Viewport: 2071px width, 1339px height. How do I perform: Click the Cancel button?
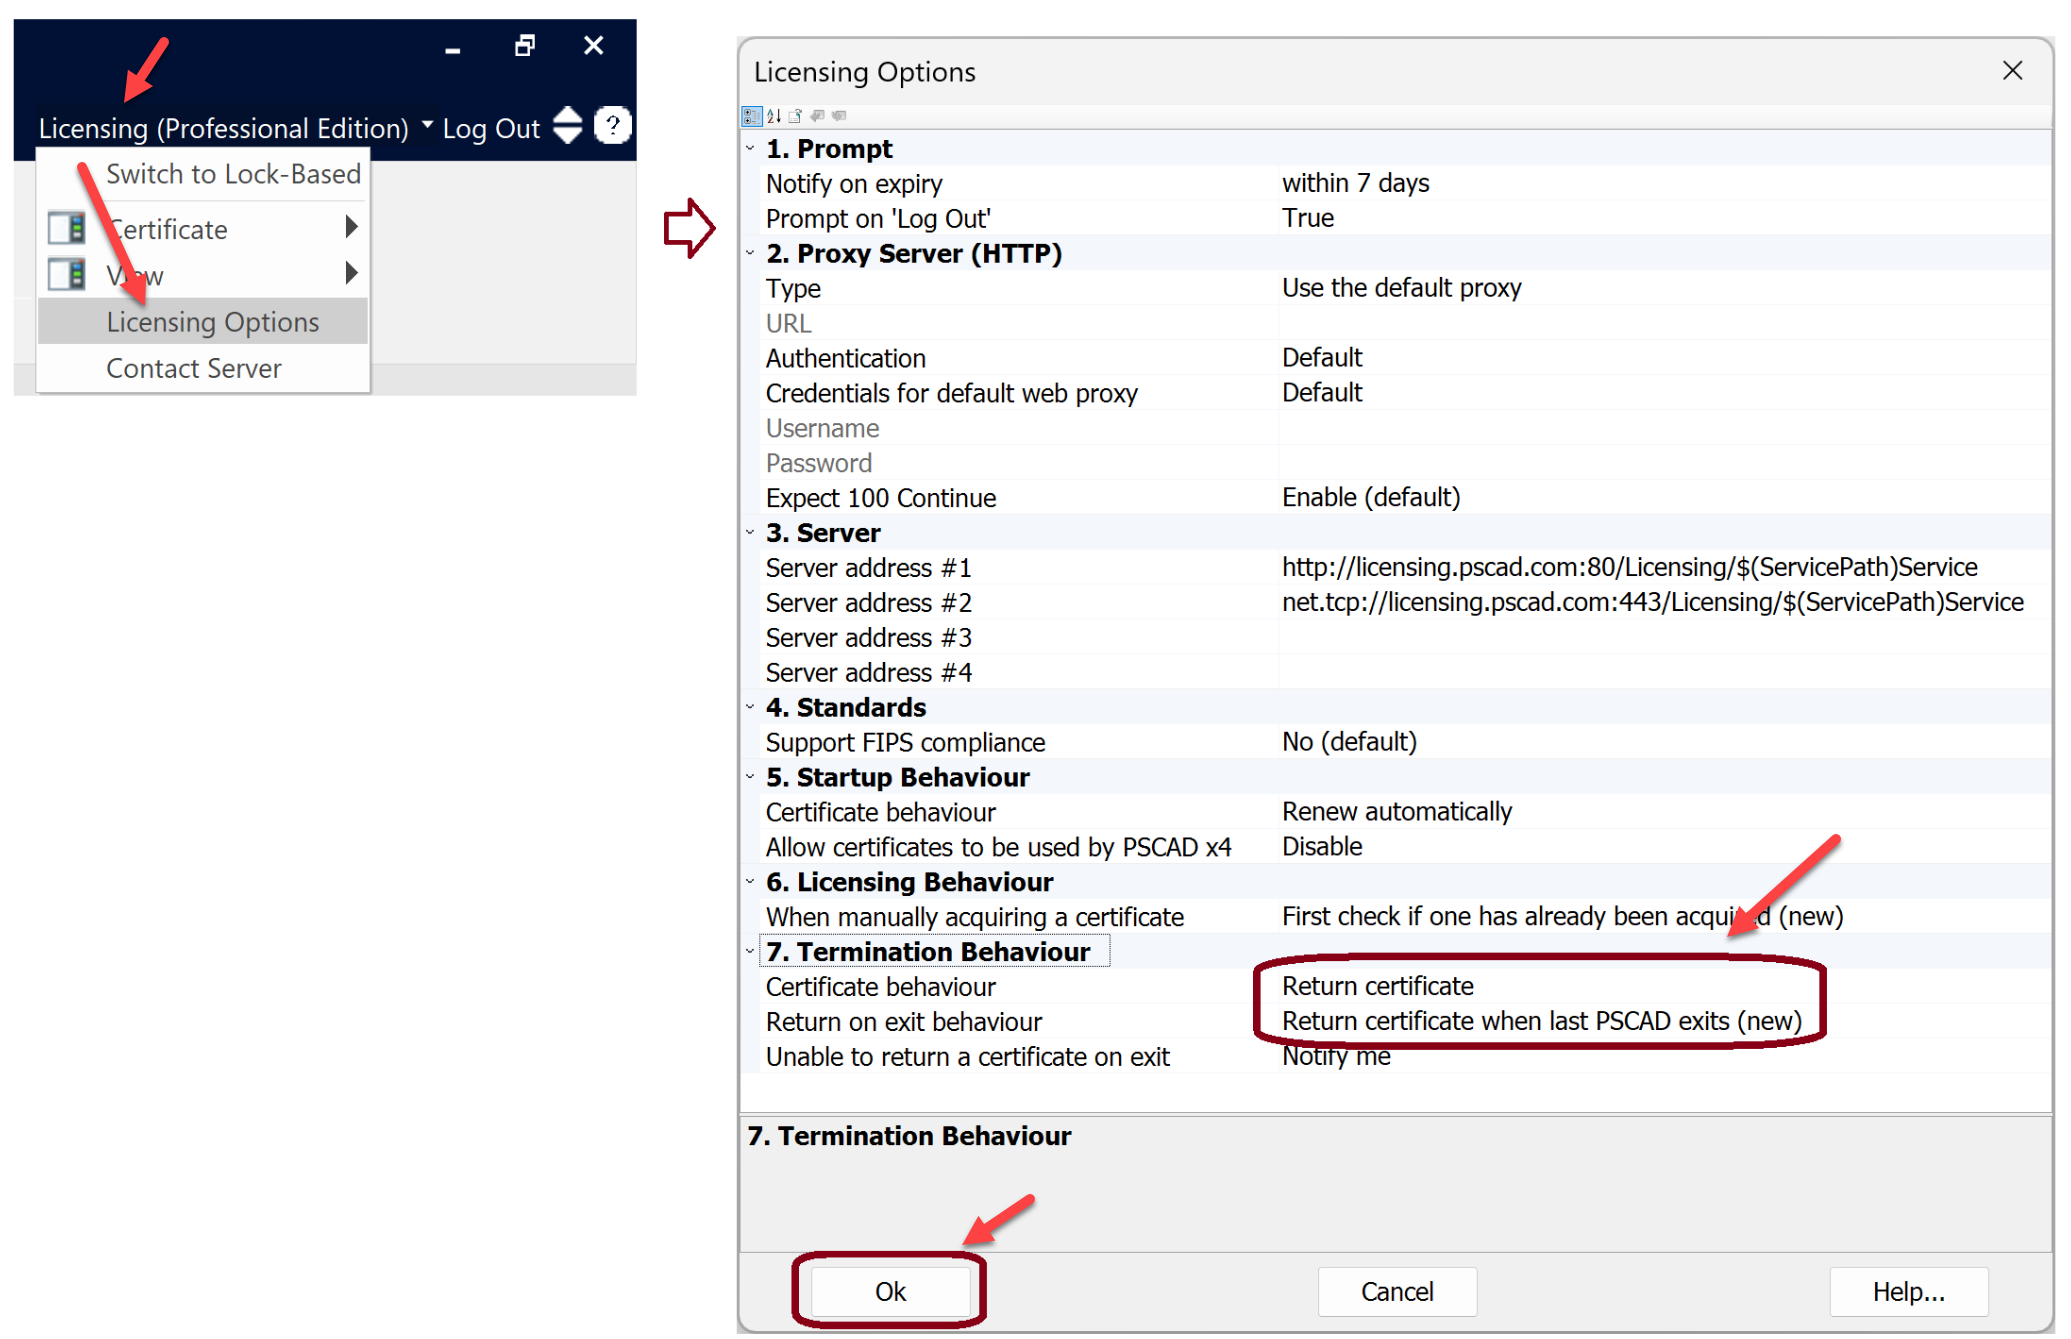tap(1397, 1292)
